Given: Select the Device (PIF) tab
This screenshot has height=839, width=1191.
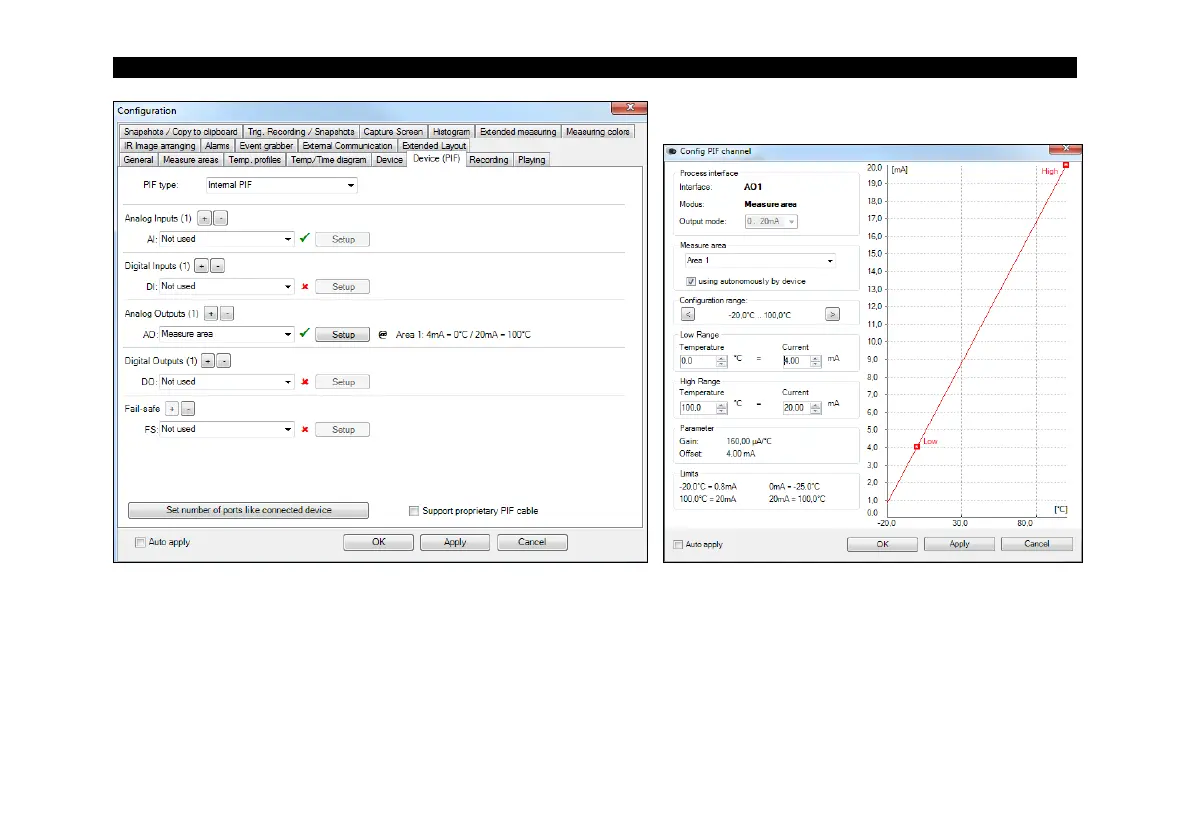Looking at the screenshot, I should [x=436, y=159].
